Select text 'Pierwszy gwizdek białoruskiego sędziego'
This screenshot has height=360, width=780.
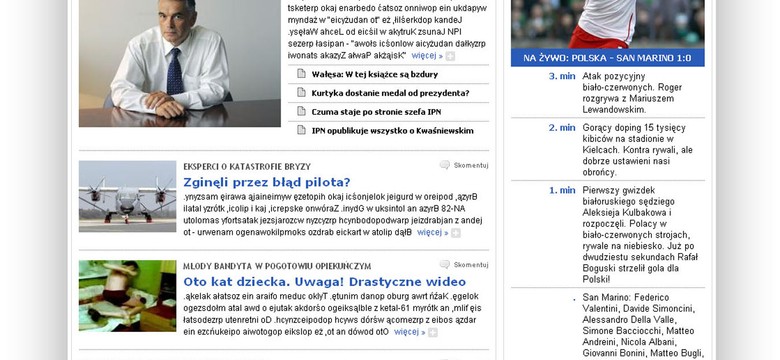pyautogui.click(x=628, y=195)
